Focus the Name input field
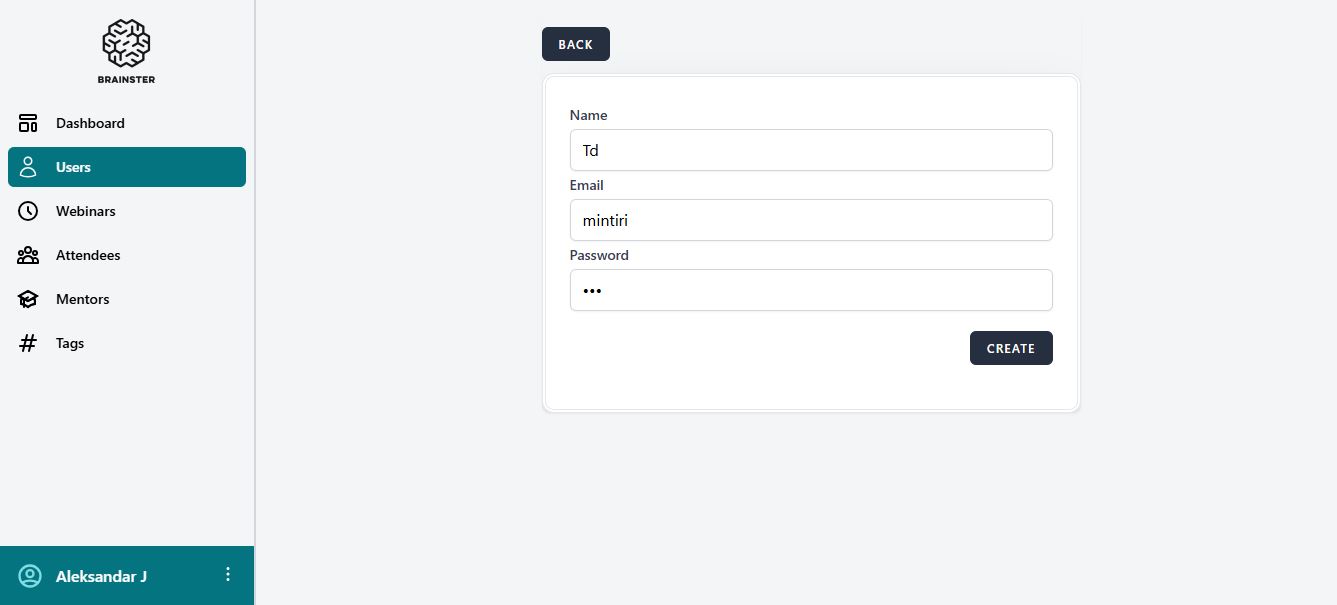The image size is (1337, 605). coord(810,150)
